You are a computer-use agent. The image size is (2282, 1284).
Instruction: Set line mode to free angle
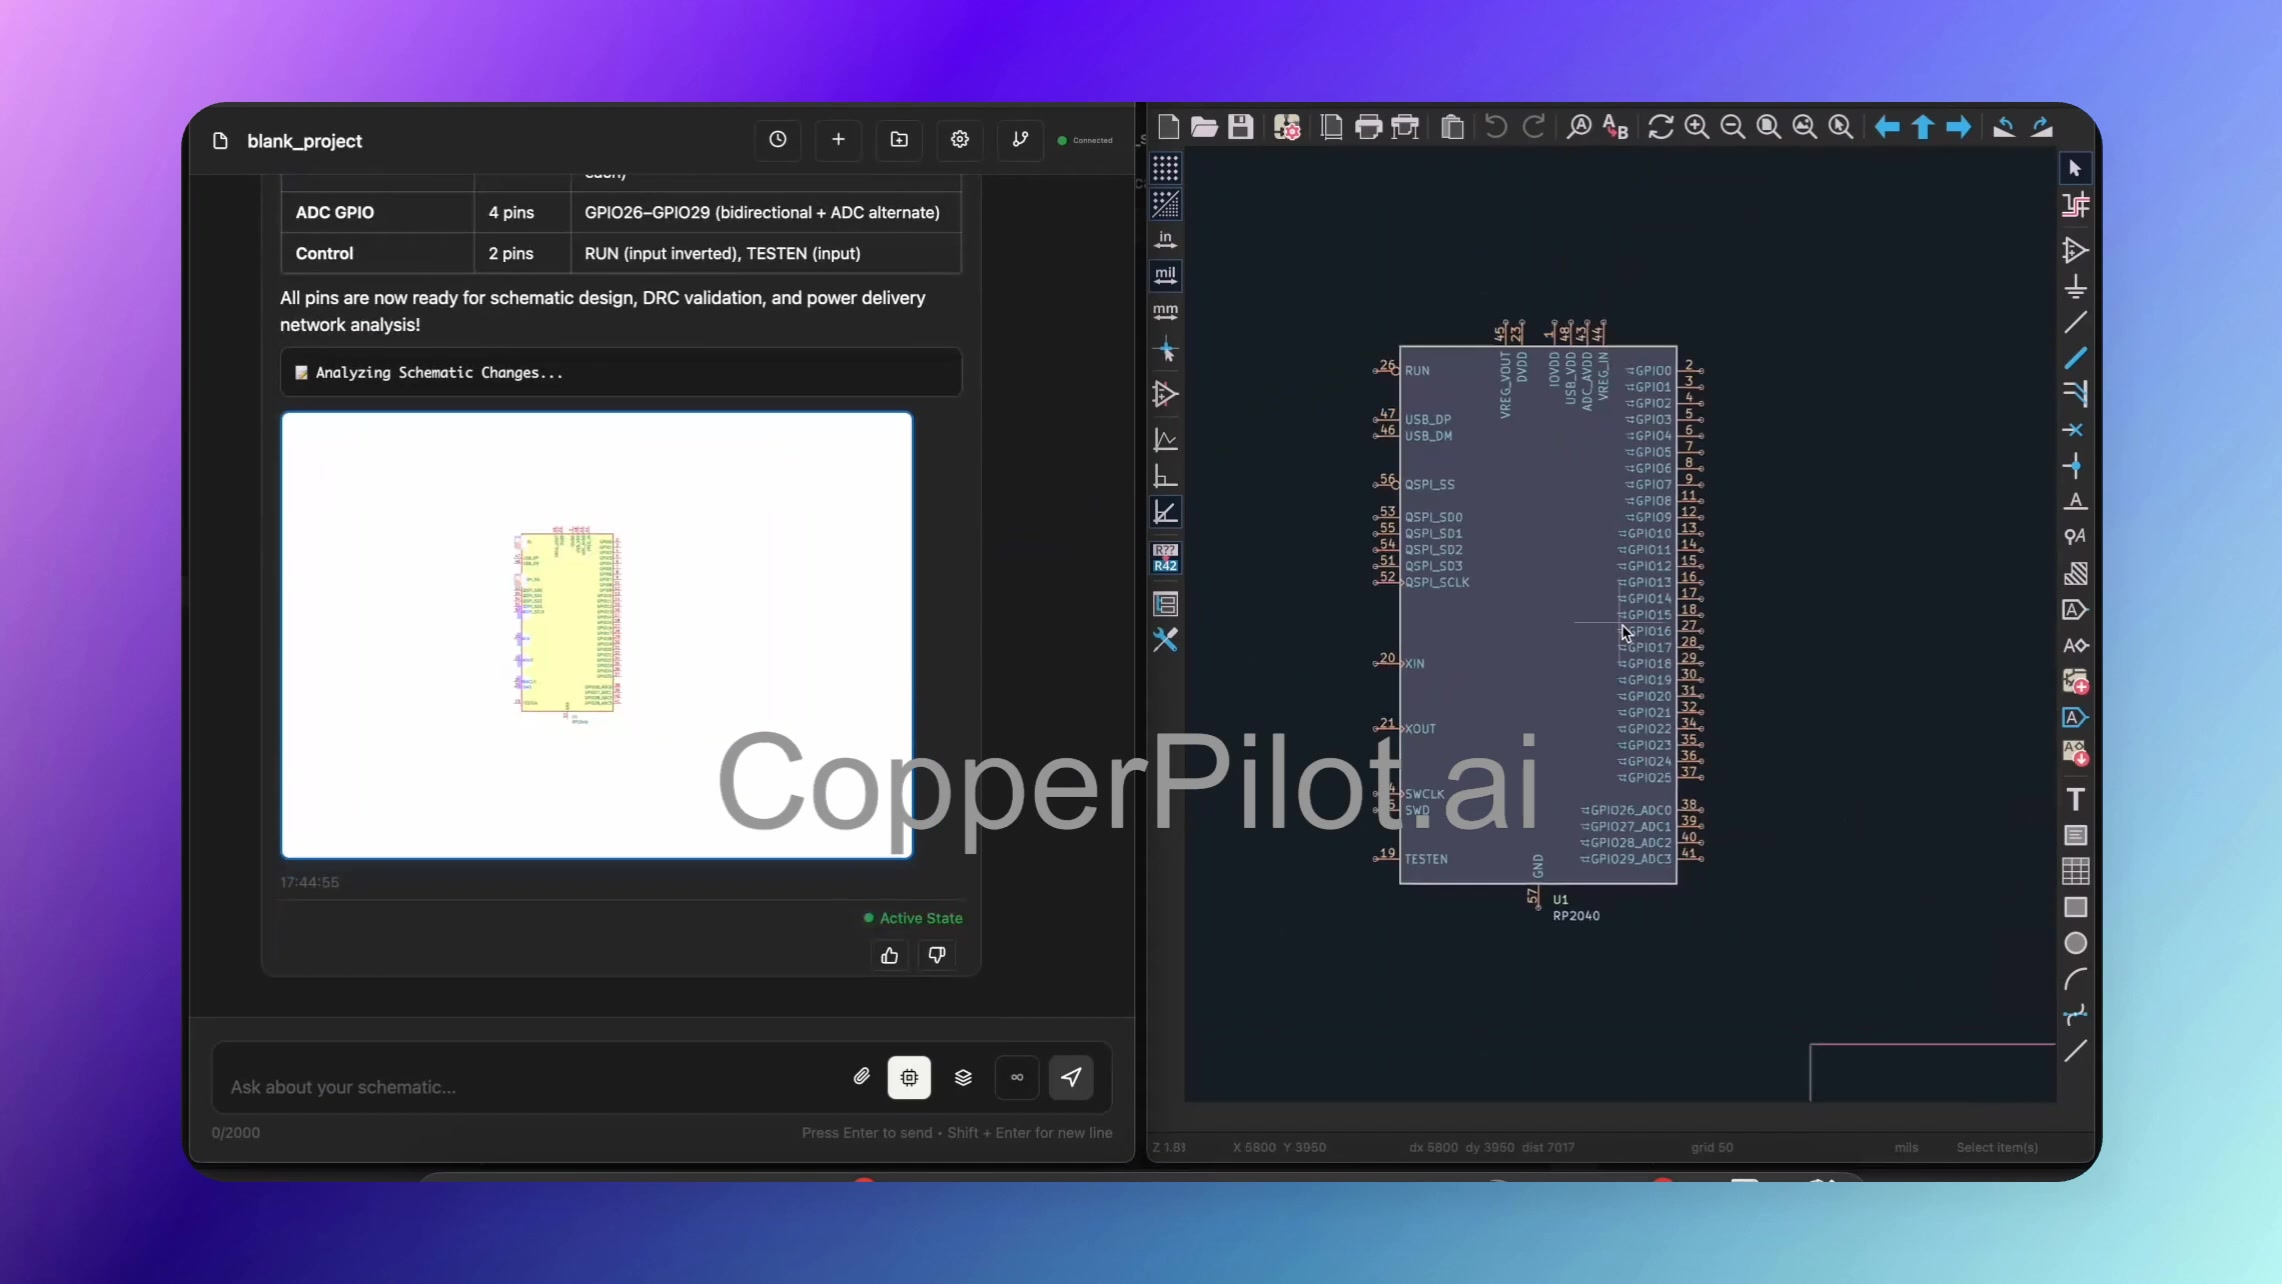[x=1165, y=439]
